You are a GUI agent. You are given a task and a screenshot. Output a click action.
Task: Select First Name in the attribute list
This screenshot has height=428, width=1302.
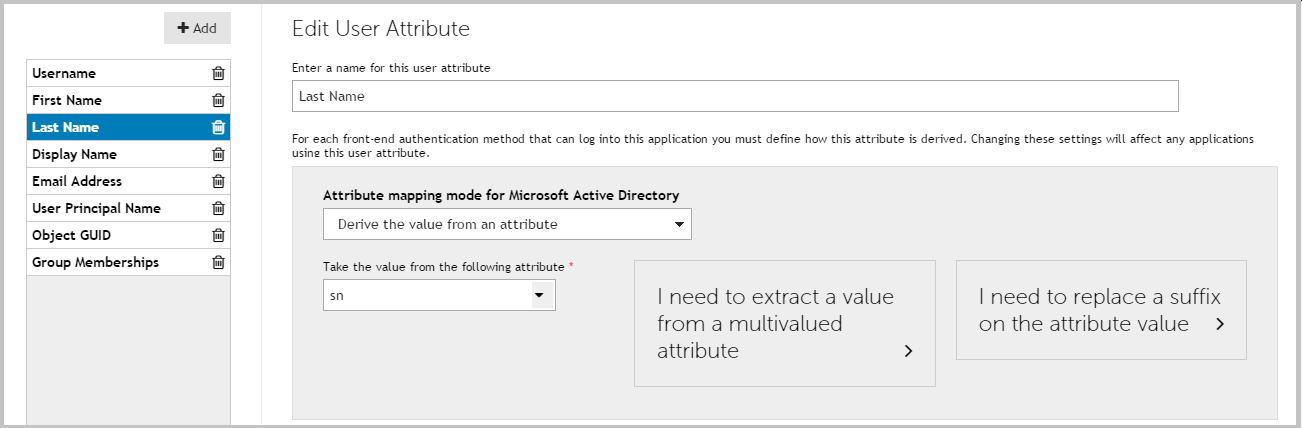(x=67, y=100)
